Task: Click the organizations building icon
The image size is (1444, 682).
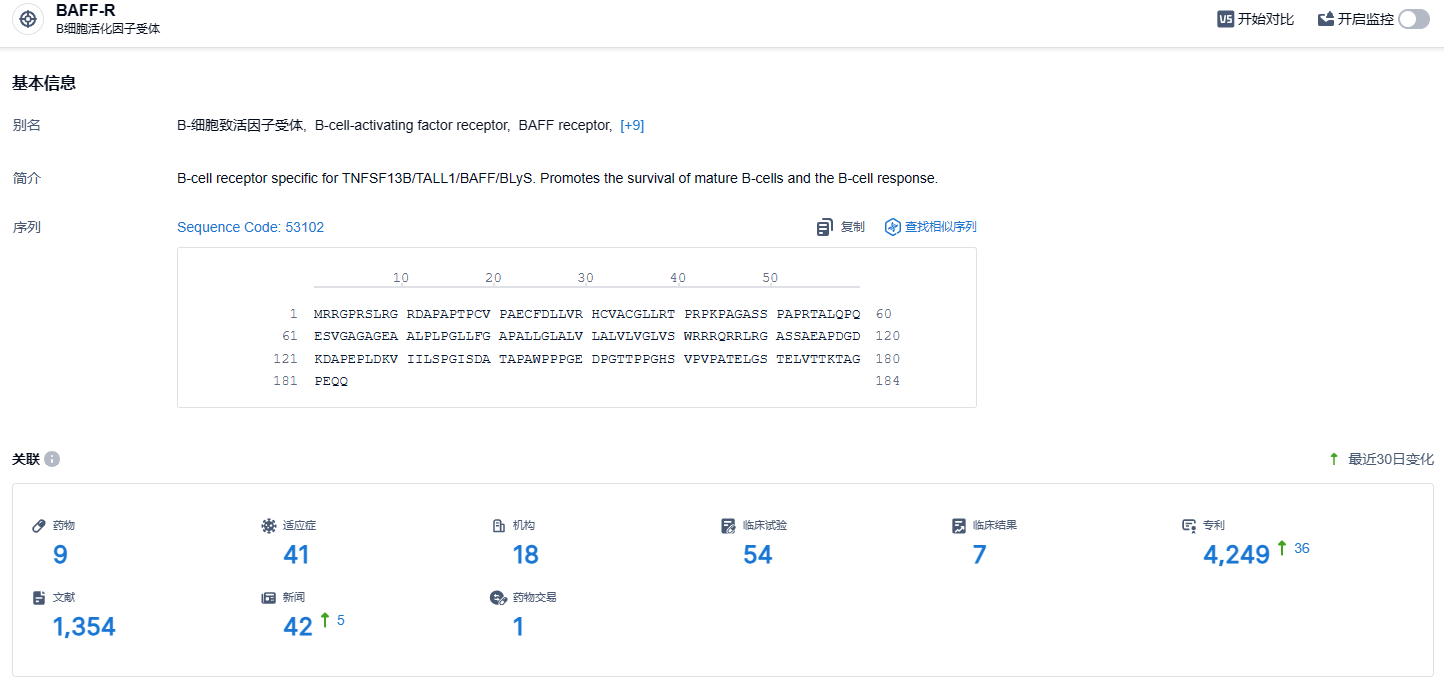Action: (498, 525)
